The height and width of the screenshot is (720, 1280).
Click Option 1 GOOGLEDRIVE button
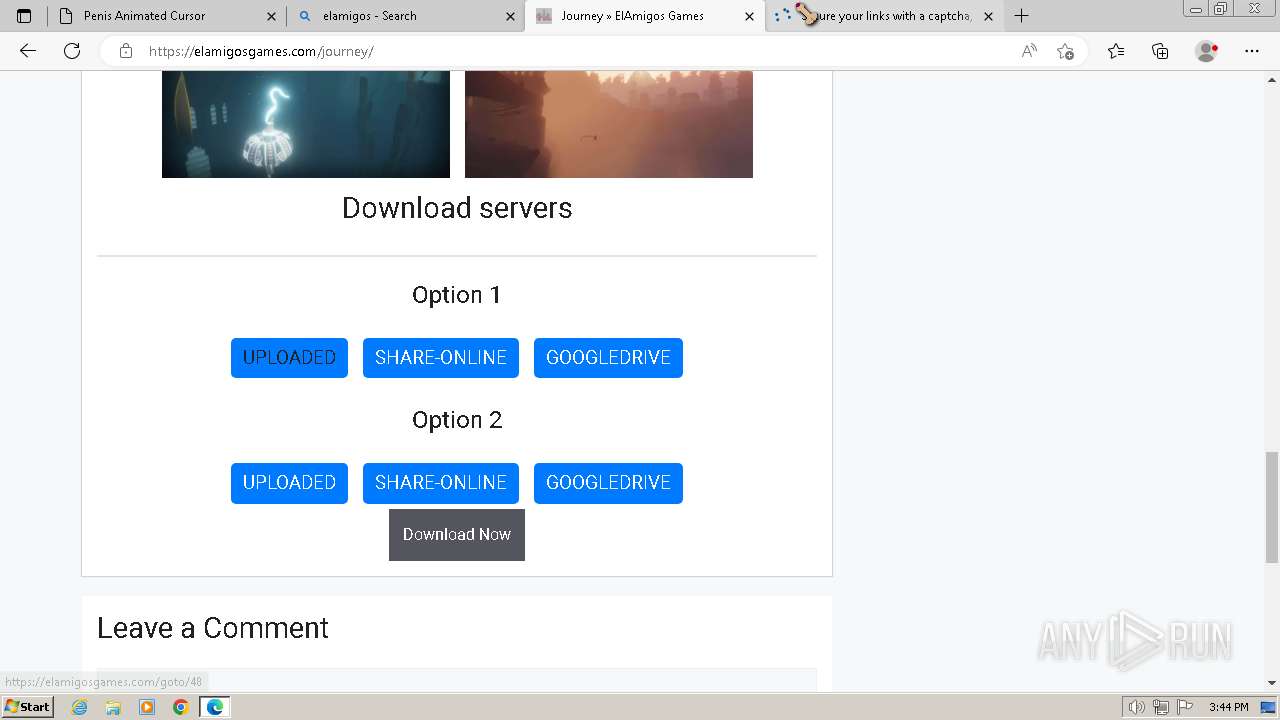pos(608,358)
